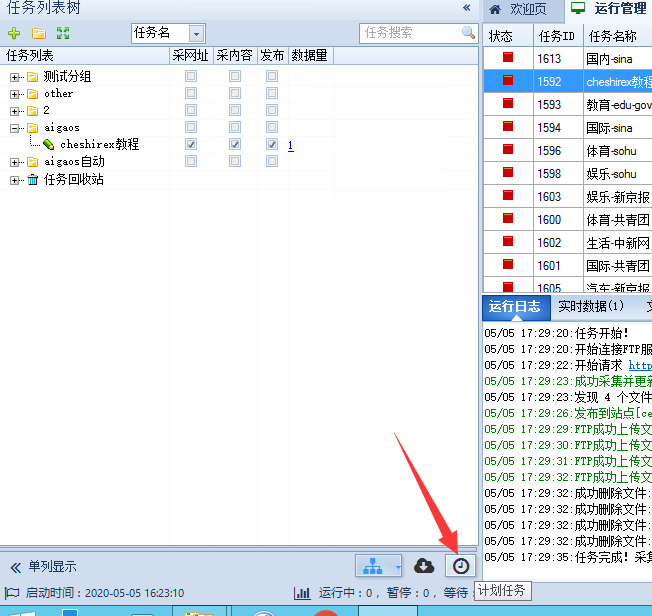Select task row 1601 国际-共青团
This screenshot has height=616, width=652.
coord(568,265)
